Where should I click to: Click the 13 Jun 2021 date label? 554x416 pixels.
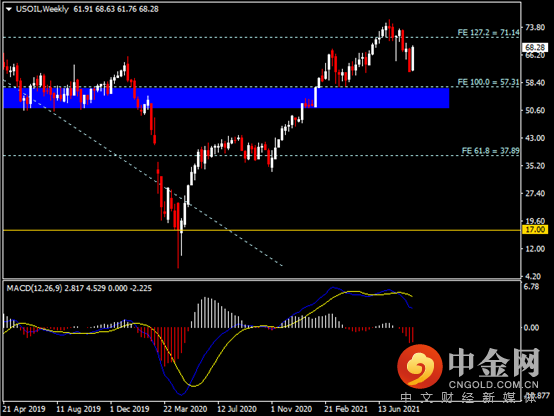tap(399, 409)
